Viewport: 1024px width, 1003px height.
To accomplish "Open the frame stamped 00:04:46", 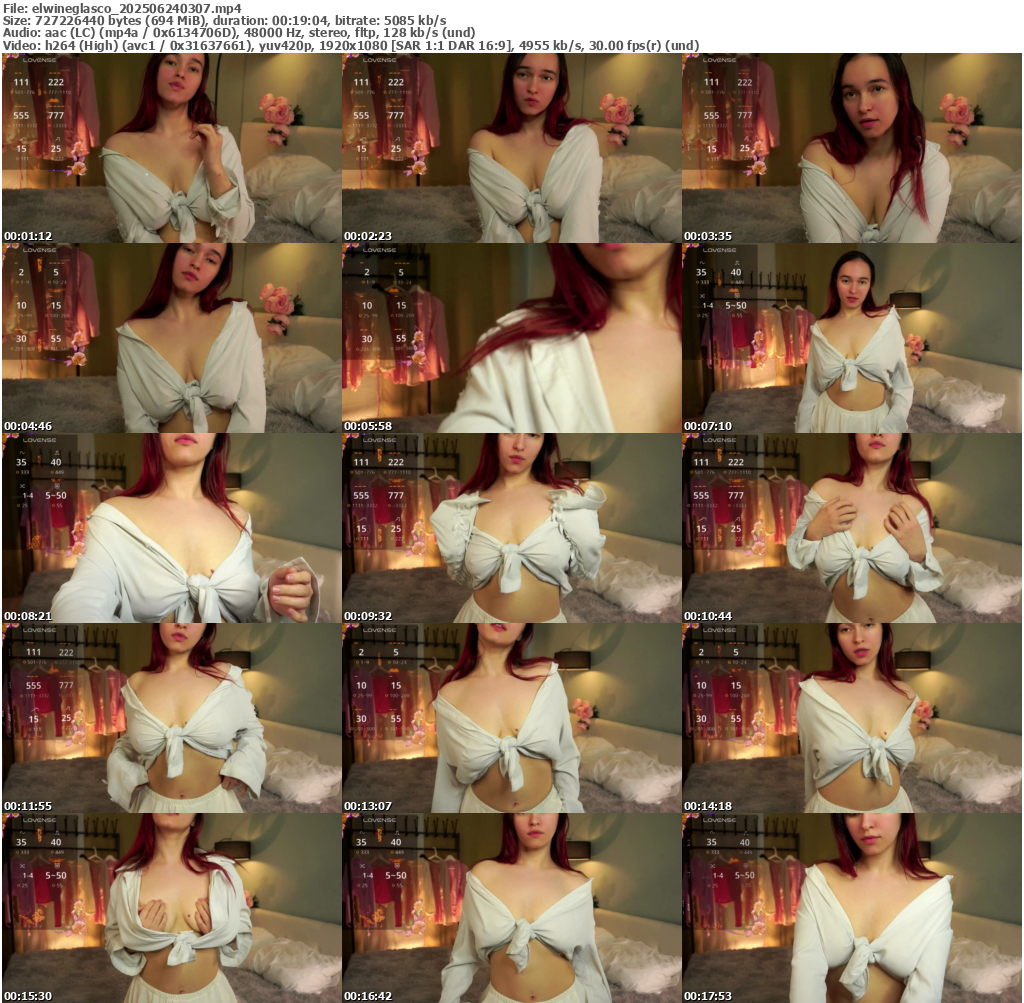I will click(171, 338).
